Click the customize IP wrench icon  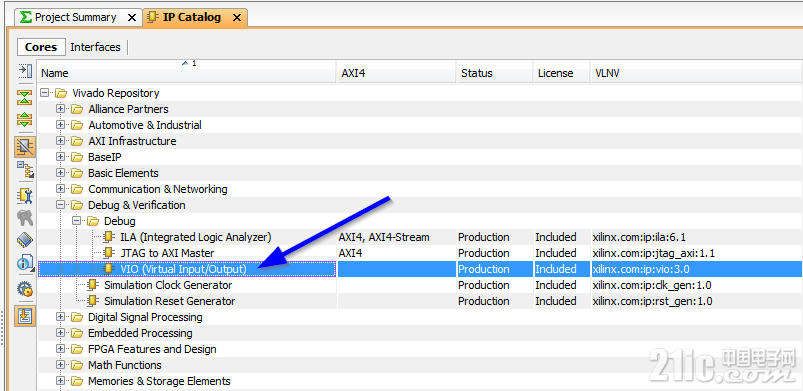(x=25, y=196)
